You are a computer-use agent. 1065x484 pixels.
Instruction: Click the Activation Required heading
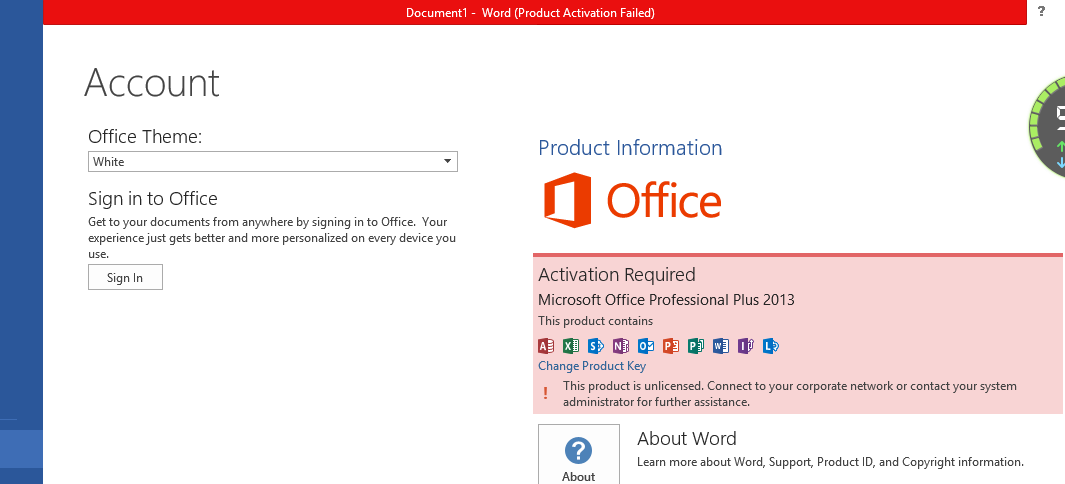click(x=617, y=274)
